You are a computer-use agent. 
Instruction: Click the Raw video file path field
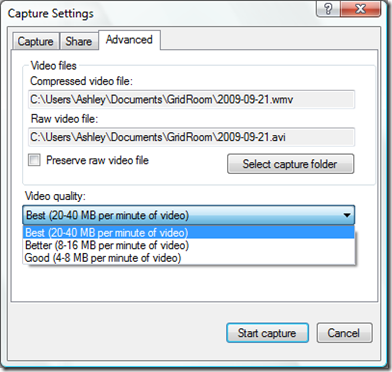[191, 137]
